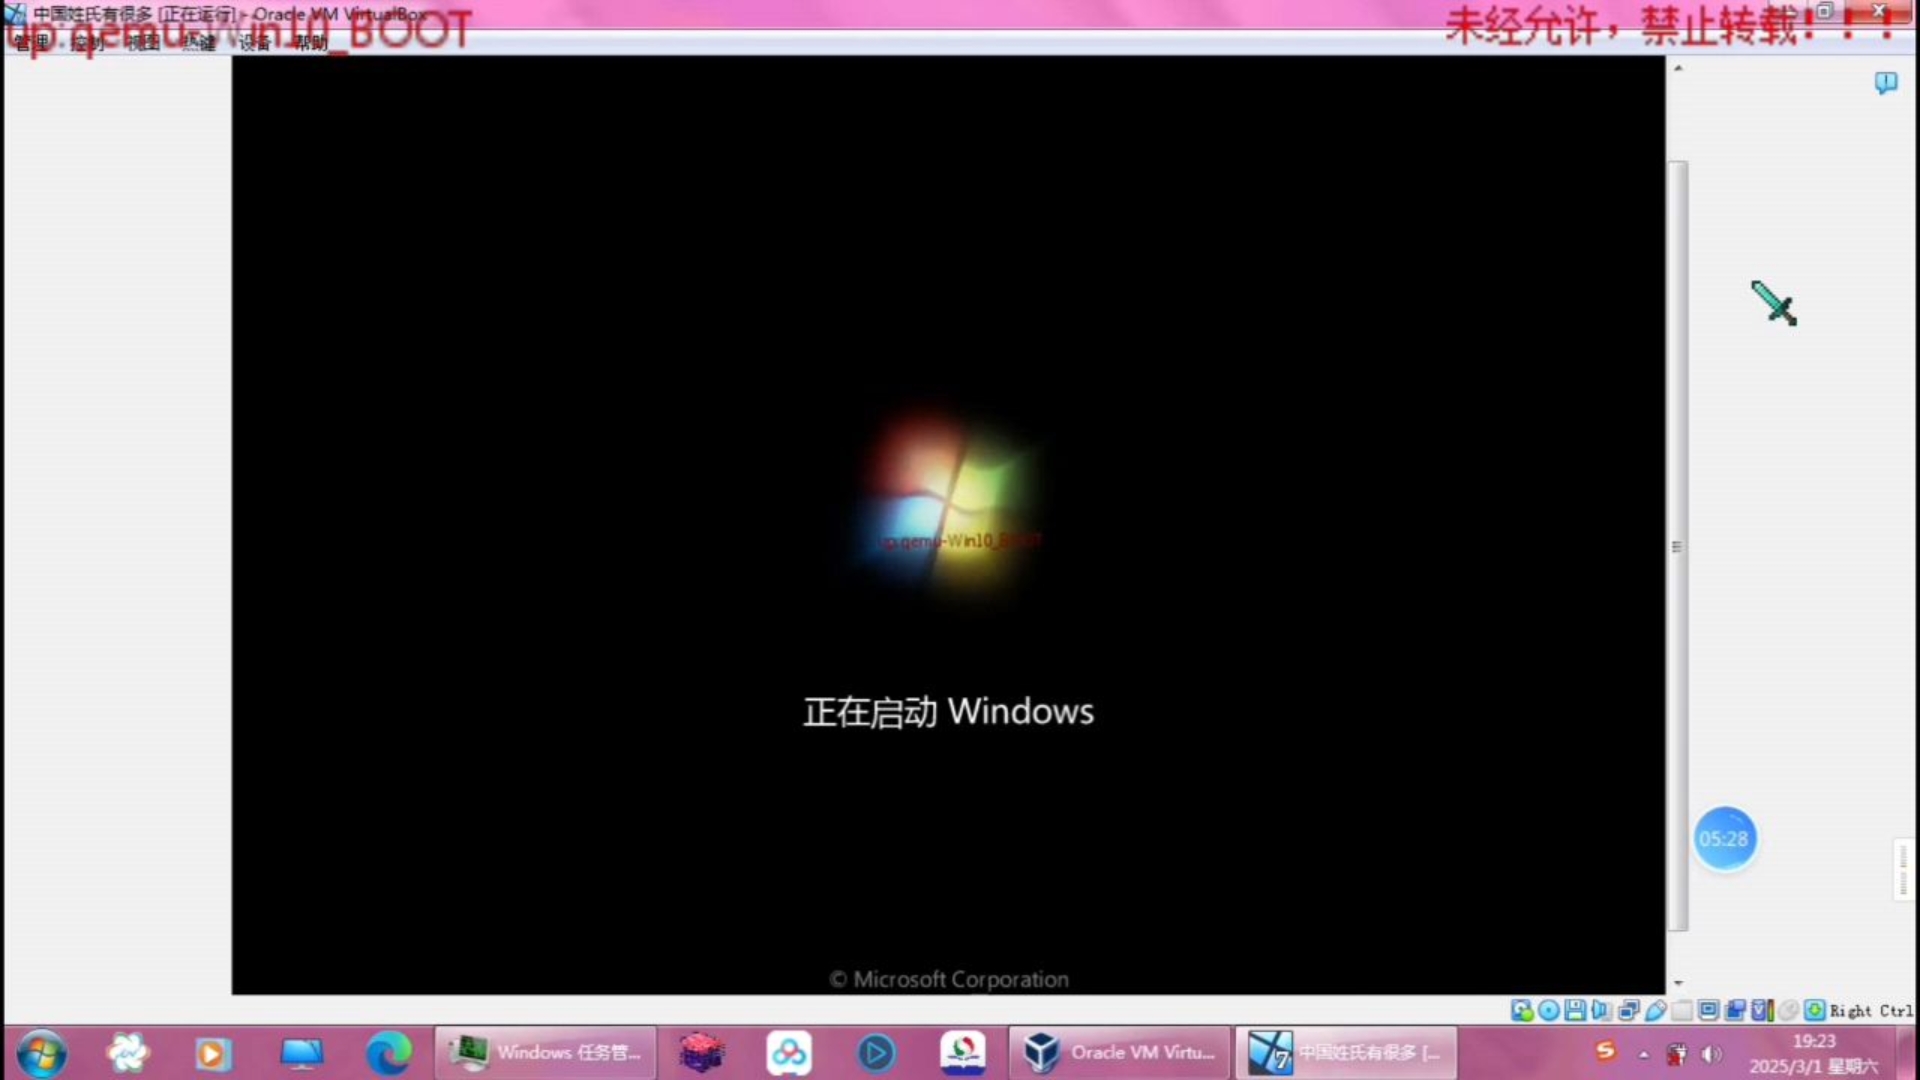Click the audio icon on the VirtualBox status bar
The width and height of the screenshot is (1920, 1080).
point(1601,1011)
